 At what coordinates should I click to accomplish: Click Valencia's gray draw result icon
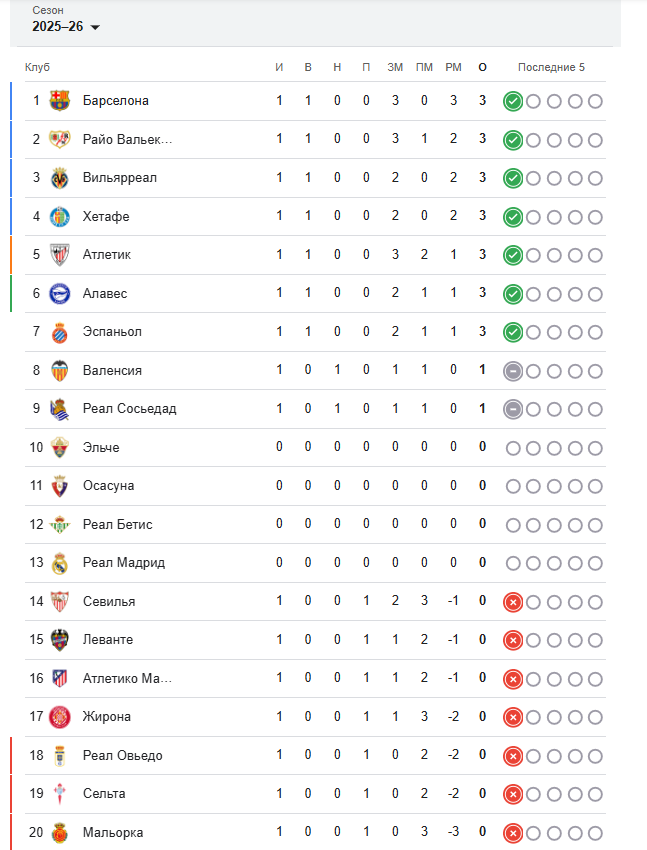[513, 371]
